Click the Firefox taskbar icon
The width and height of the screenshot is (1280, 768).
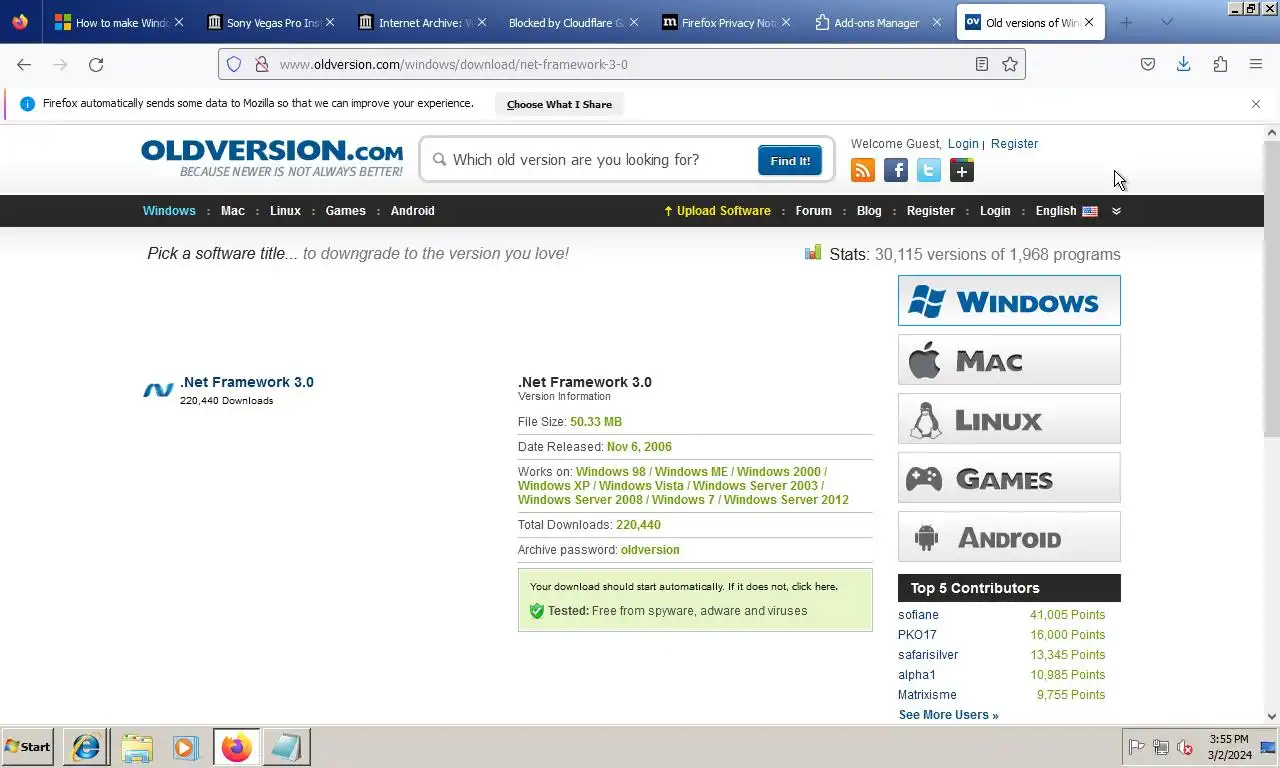tap(237, 747)
